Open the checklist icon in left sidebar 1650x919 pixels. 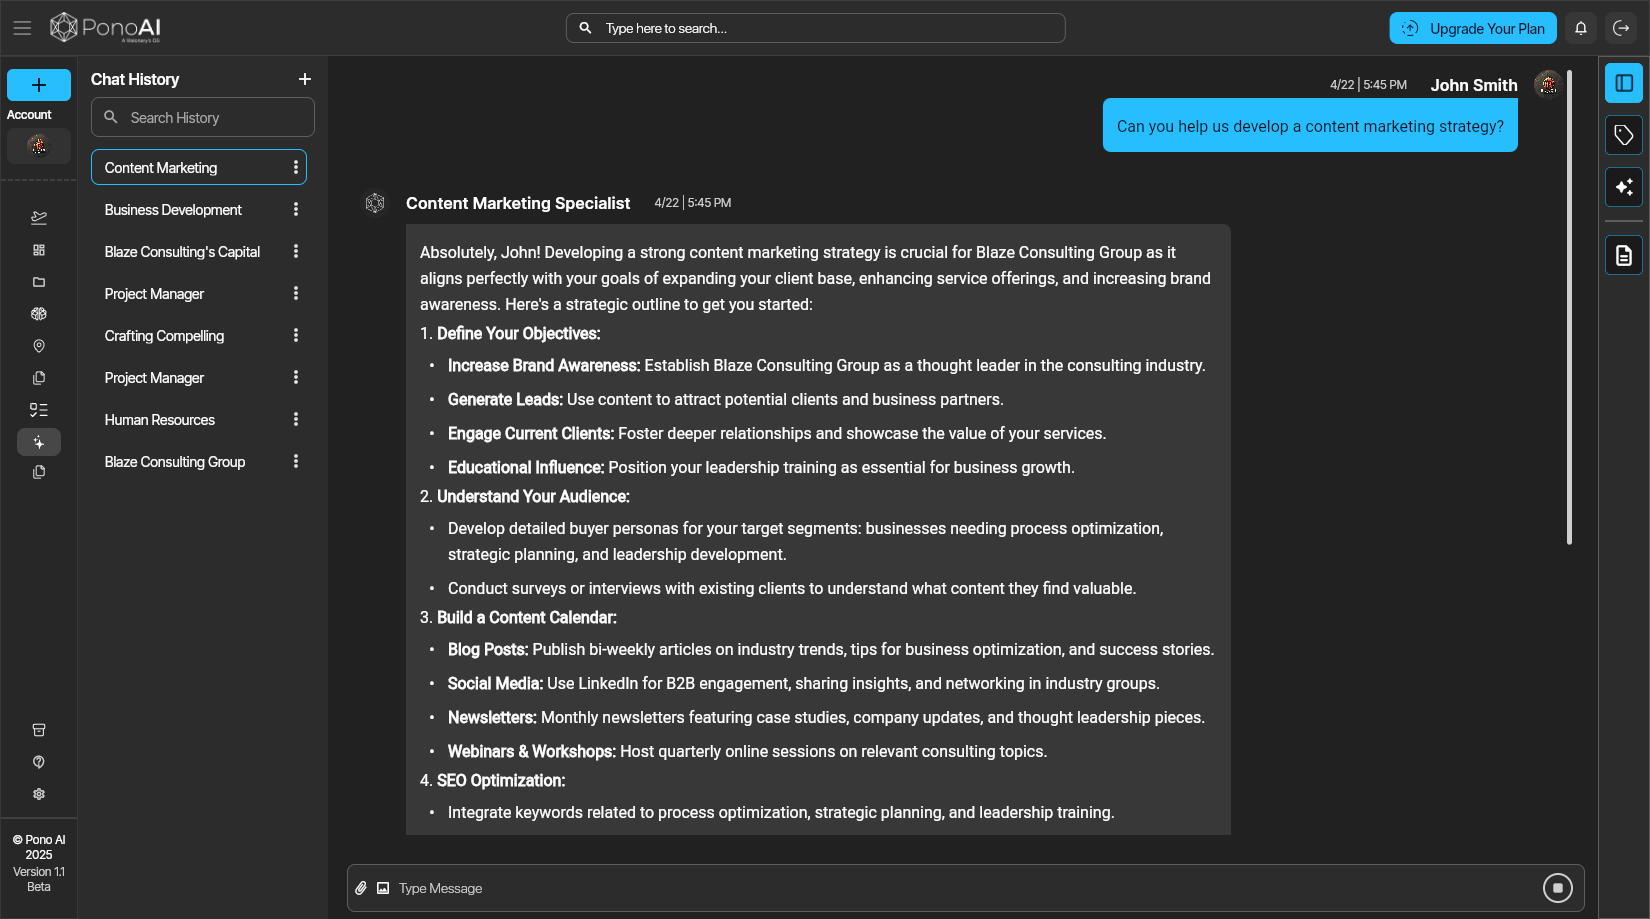click(x=39, y=410)
